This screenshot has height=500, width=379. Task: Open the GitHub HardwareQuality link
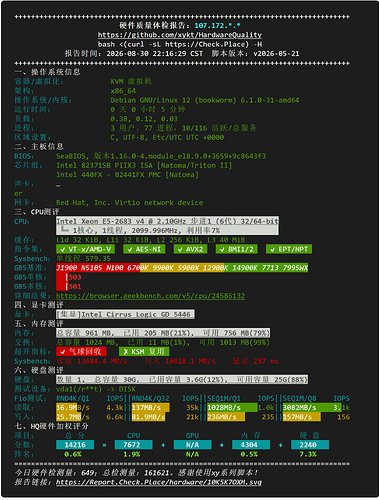click(x=180, y=35)
